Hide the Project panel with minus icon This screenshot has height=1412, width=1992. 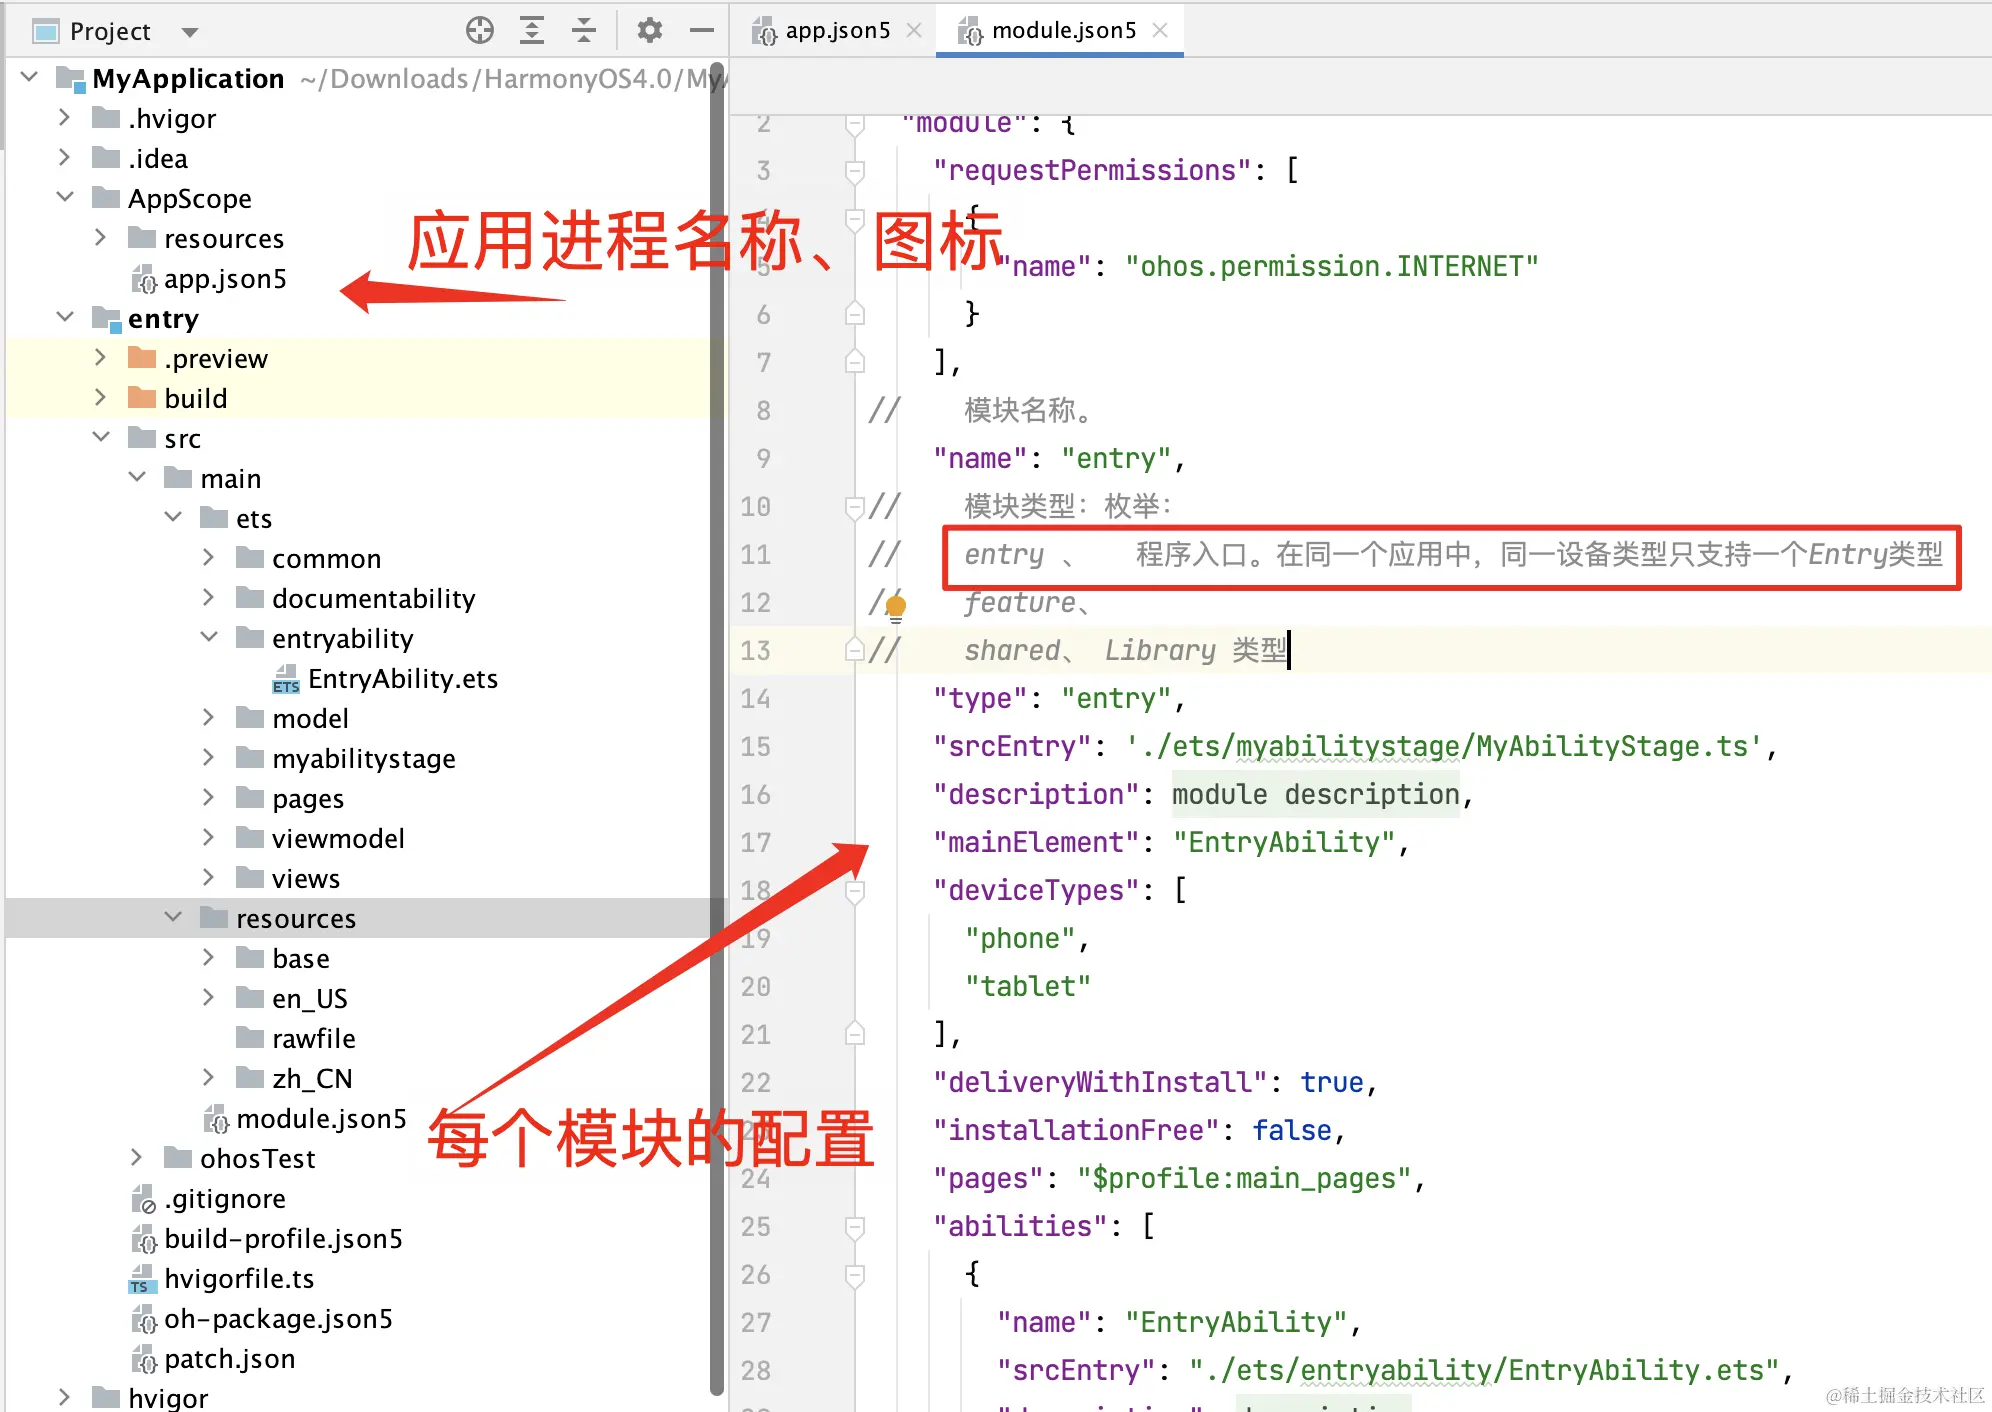click(x=702, y=31)
